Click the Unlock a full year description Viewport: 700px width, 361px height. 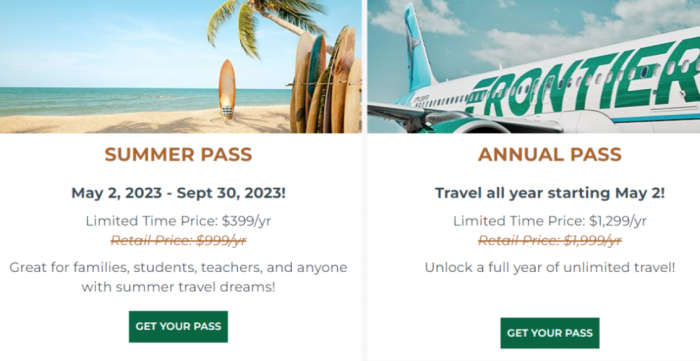click(x=550, y=268)
